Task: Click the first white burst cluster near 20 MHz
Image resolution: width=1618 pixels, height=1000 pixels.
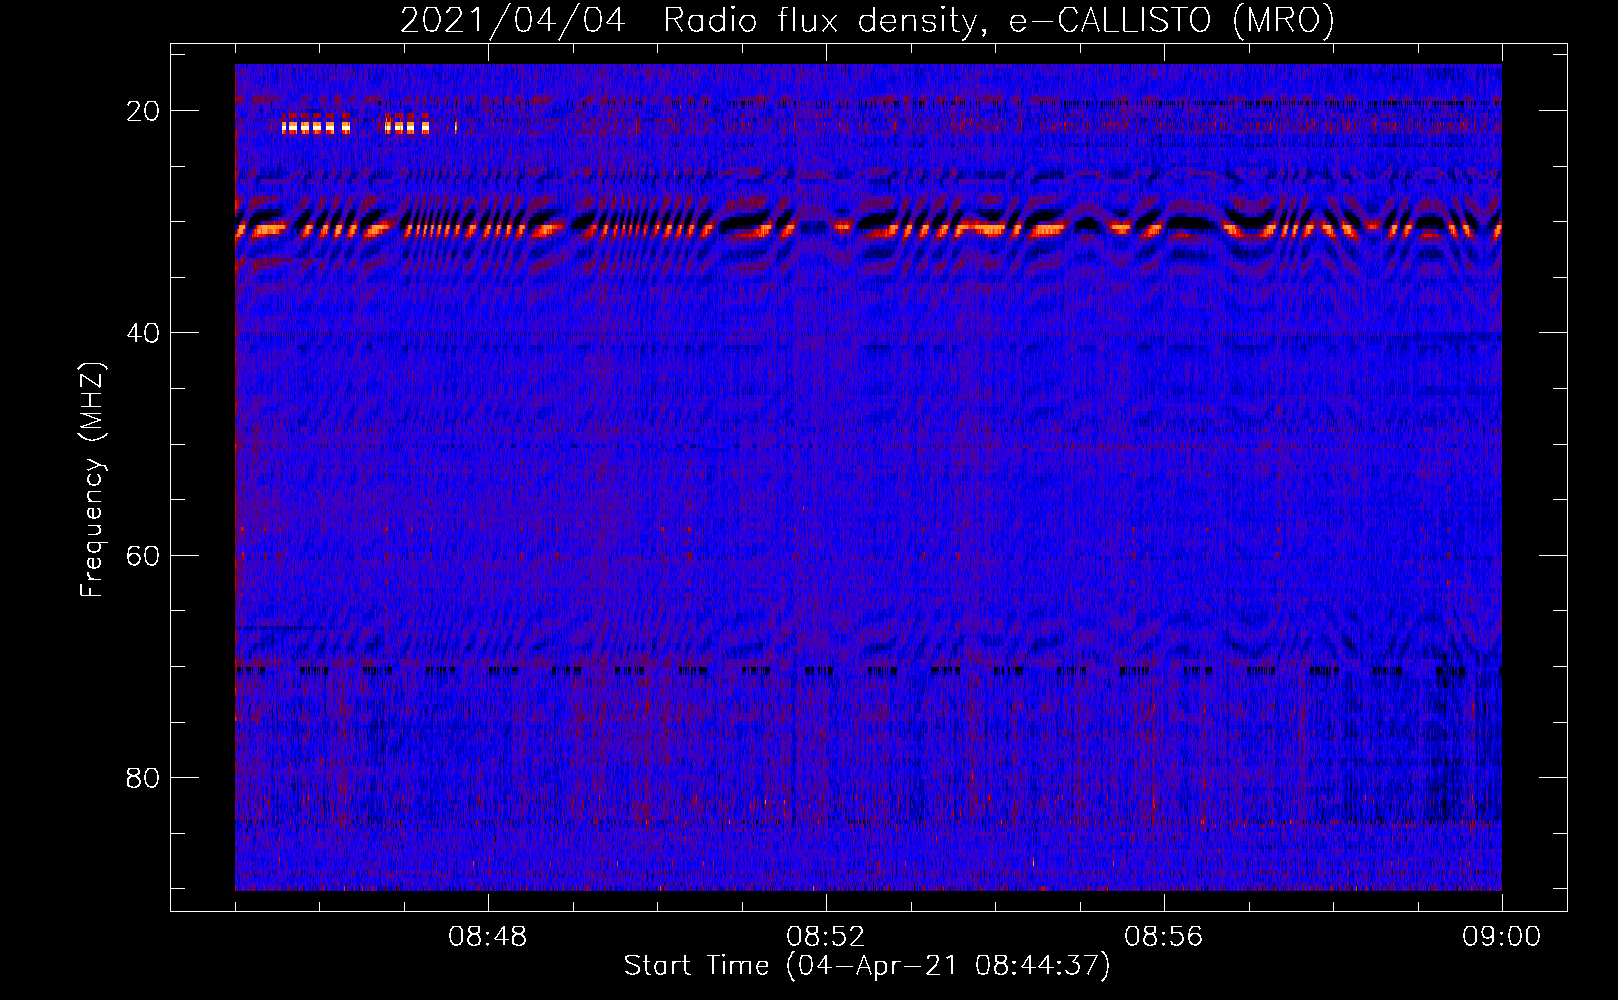Action: pos(316,126)
